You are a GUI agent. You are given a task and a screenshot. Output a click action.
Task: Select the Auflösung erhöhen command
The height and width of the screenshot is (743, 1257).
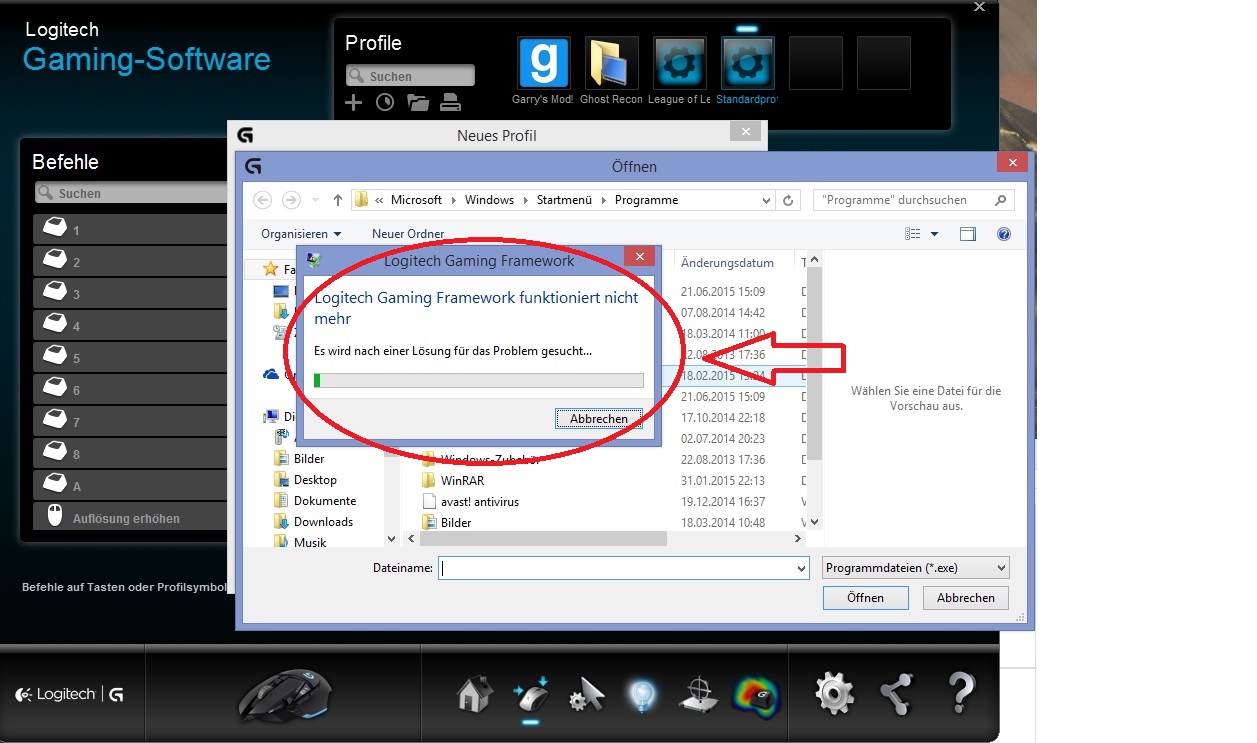coord(131,517)
